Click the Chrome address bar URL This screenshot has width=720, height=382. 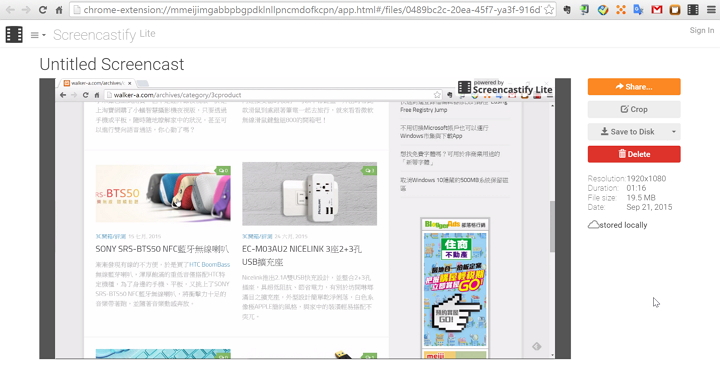[x=312, y=10]
